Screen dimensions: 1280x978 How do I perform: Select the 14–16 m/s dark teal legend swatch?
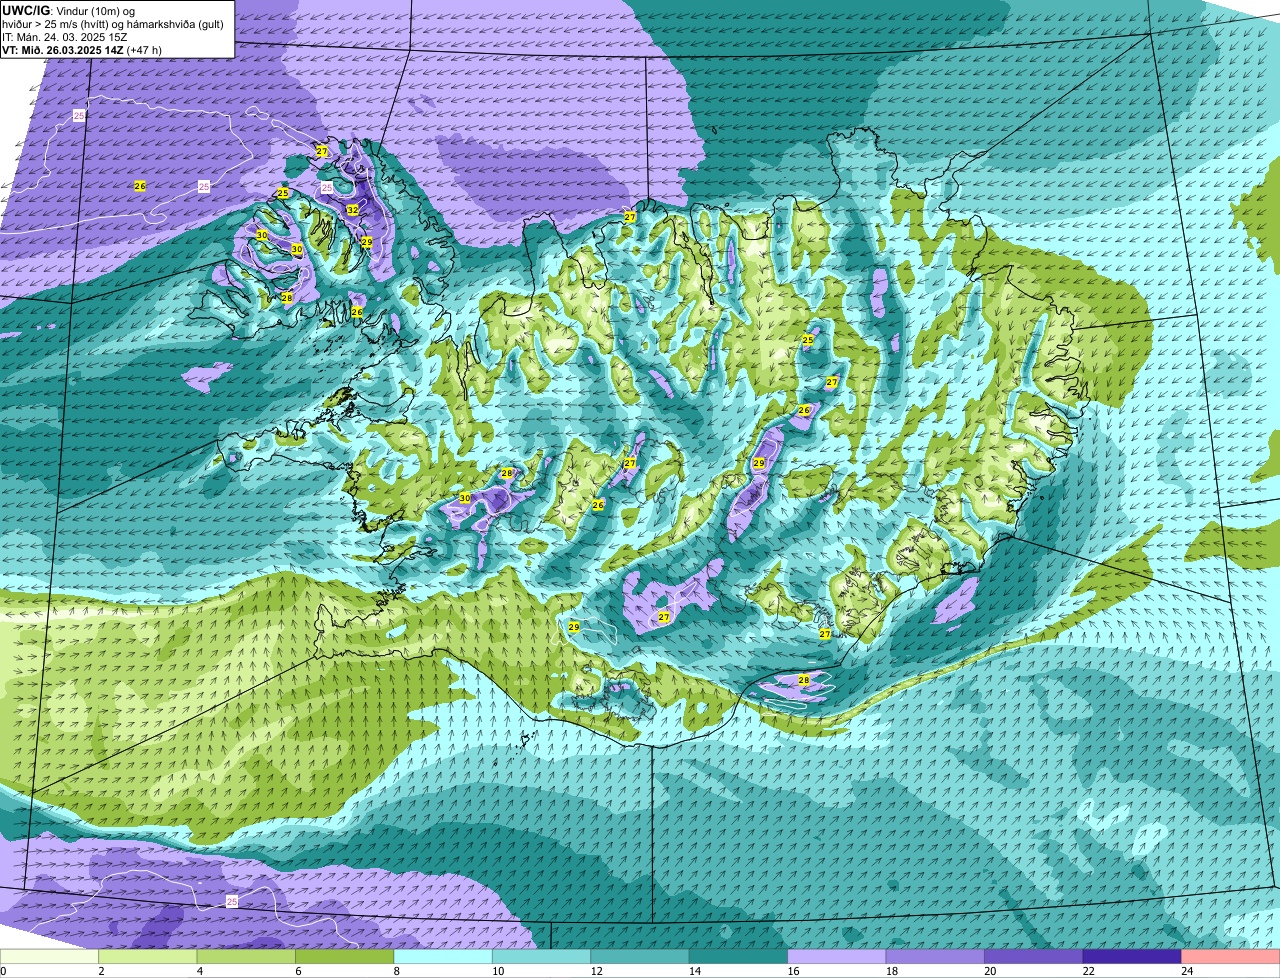click(739, 956)
